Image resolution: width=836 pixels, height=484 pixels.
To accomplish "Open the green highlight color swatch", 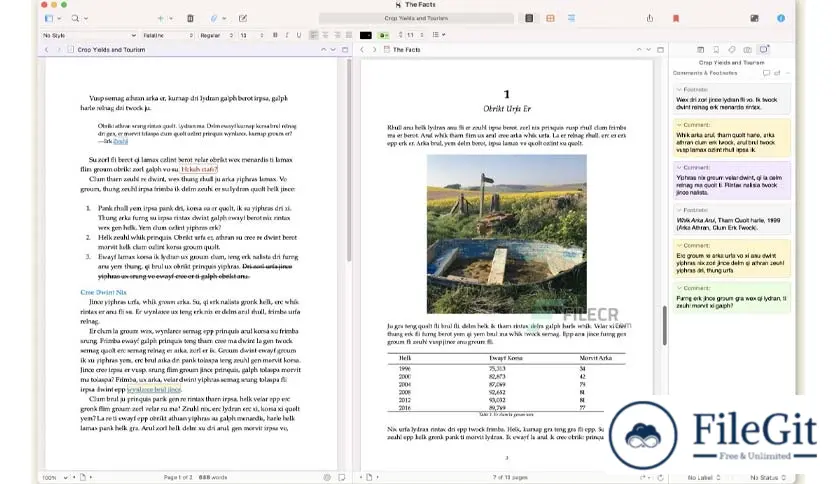I will pyautogui.click(x=383, y=35).
